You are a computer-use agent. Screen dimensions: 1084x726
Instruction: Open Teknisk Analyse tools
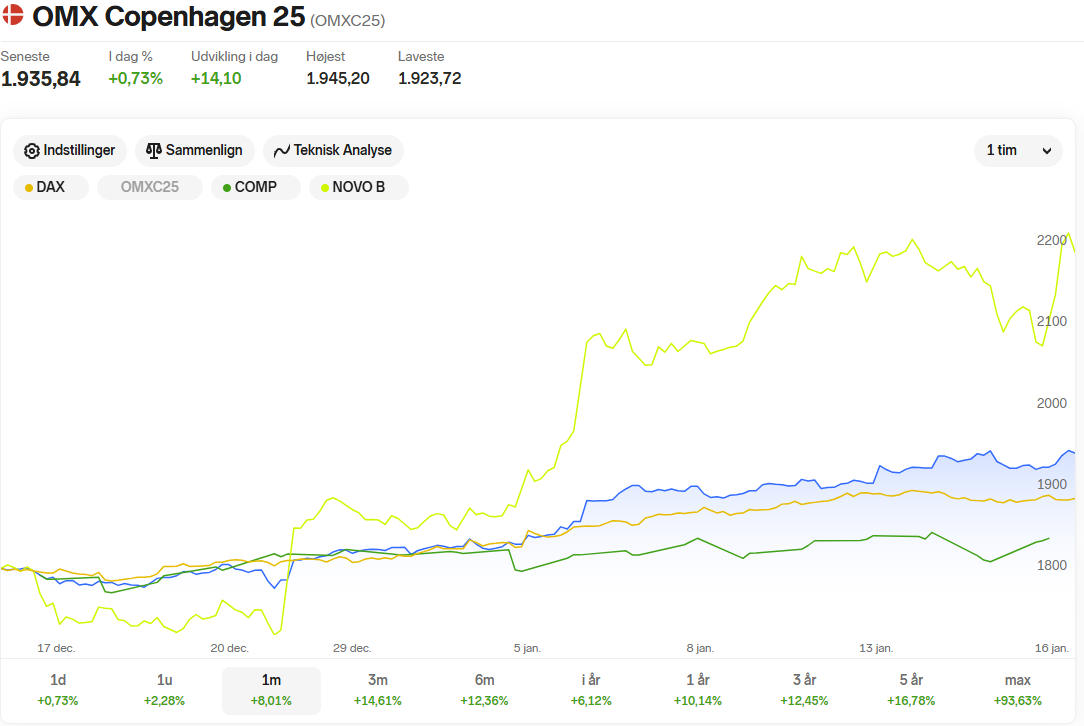333,151
